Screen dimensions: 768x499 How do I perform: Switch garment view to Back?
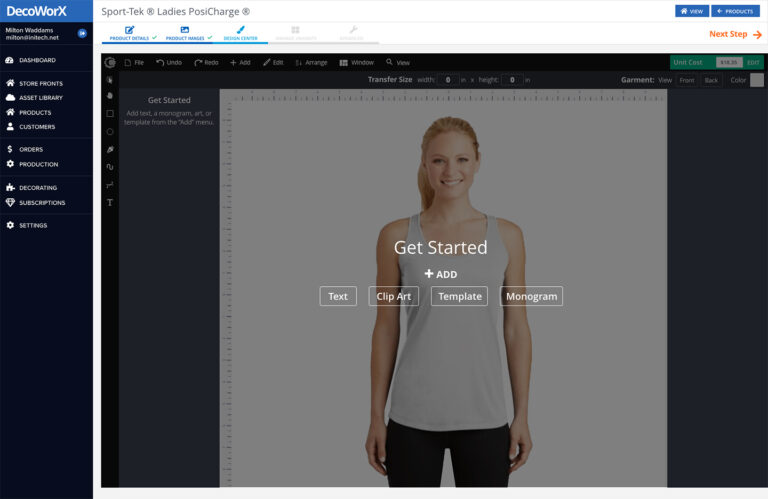711,80
